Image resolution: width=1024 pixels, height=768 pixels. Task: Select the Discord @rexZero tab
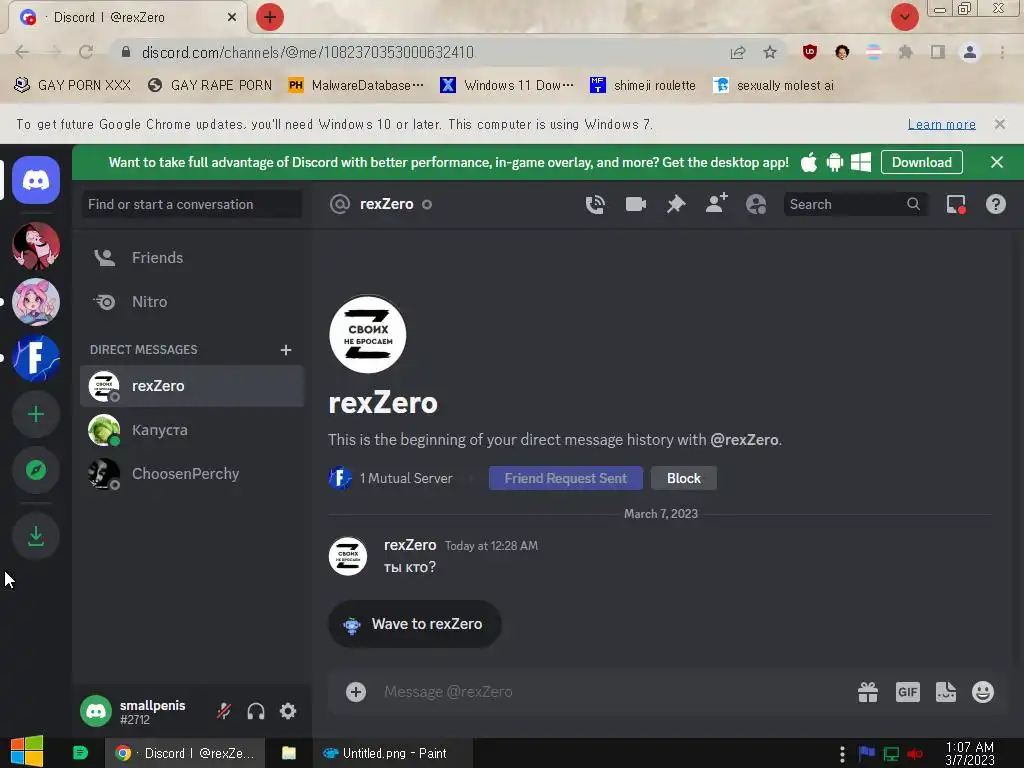pos(127,17)
